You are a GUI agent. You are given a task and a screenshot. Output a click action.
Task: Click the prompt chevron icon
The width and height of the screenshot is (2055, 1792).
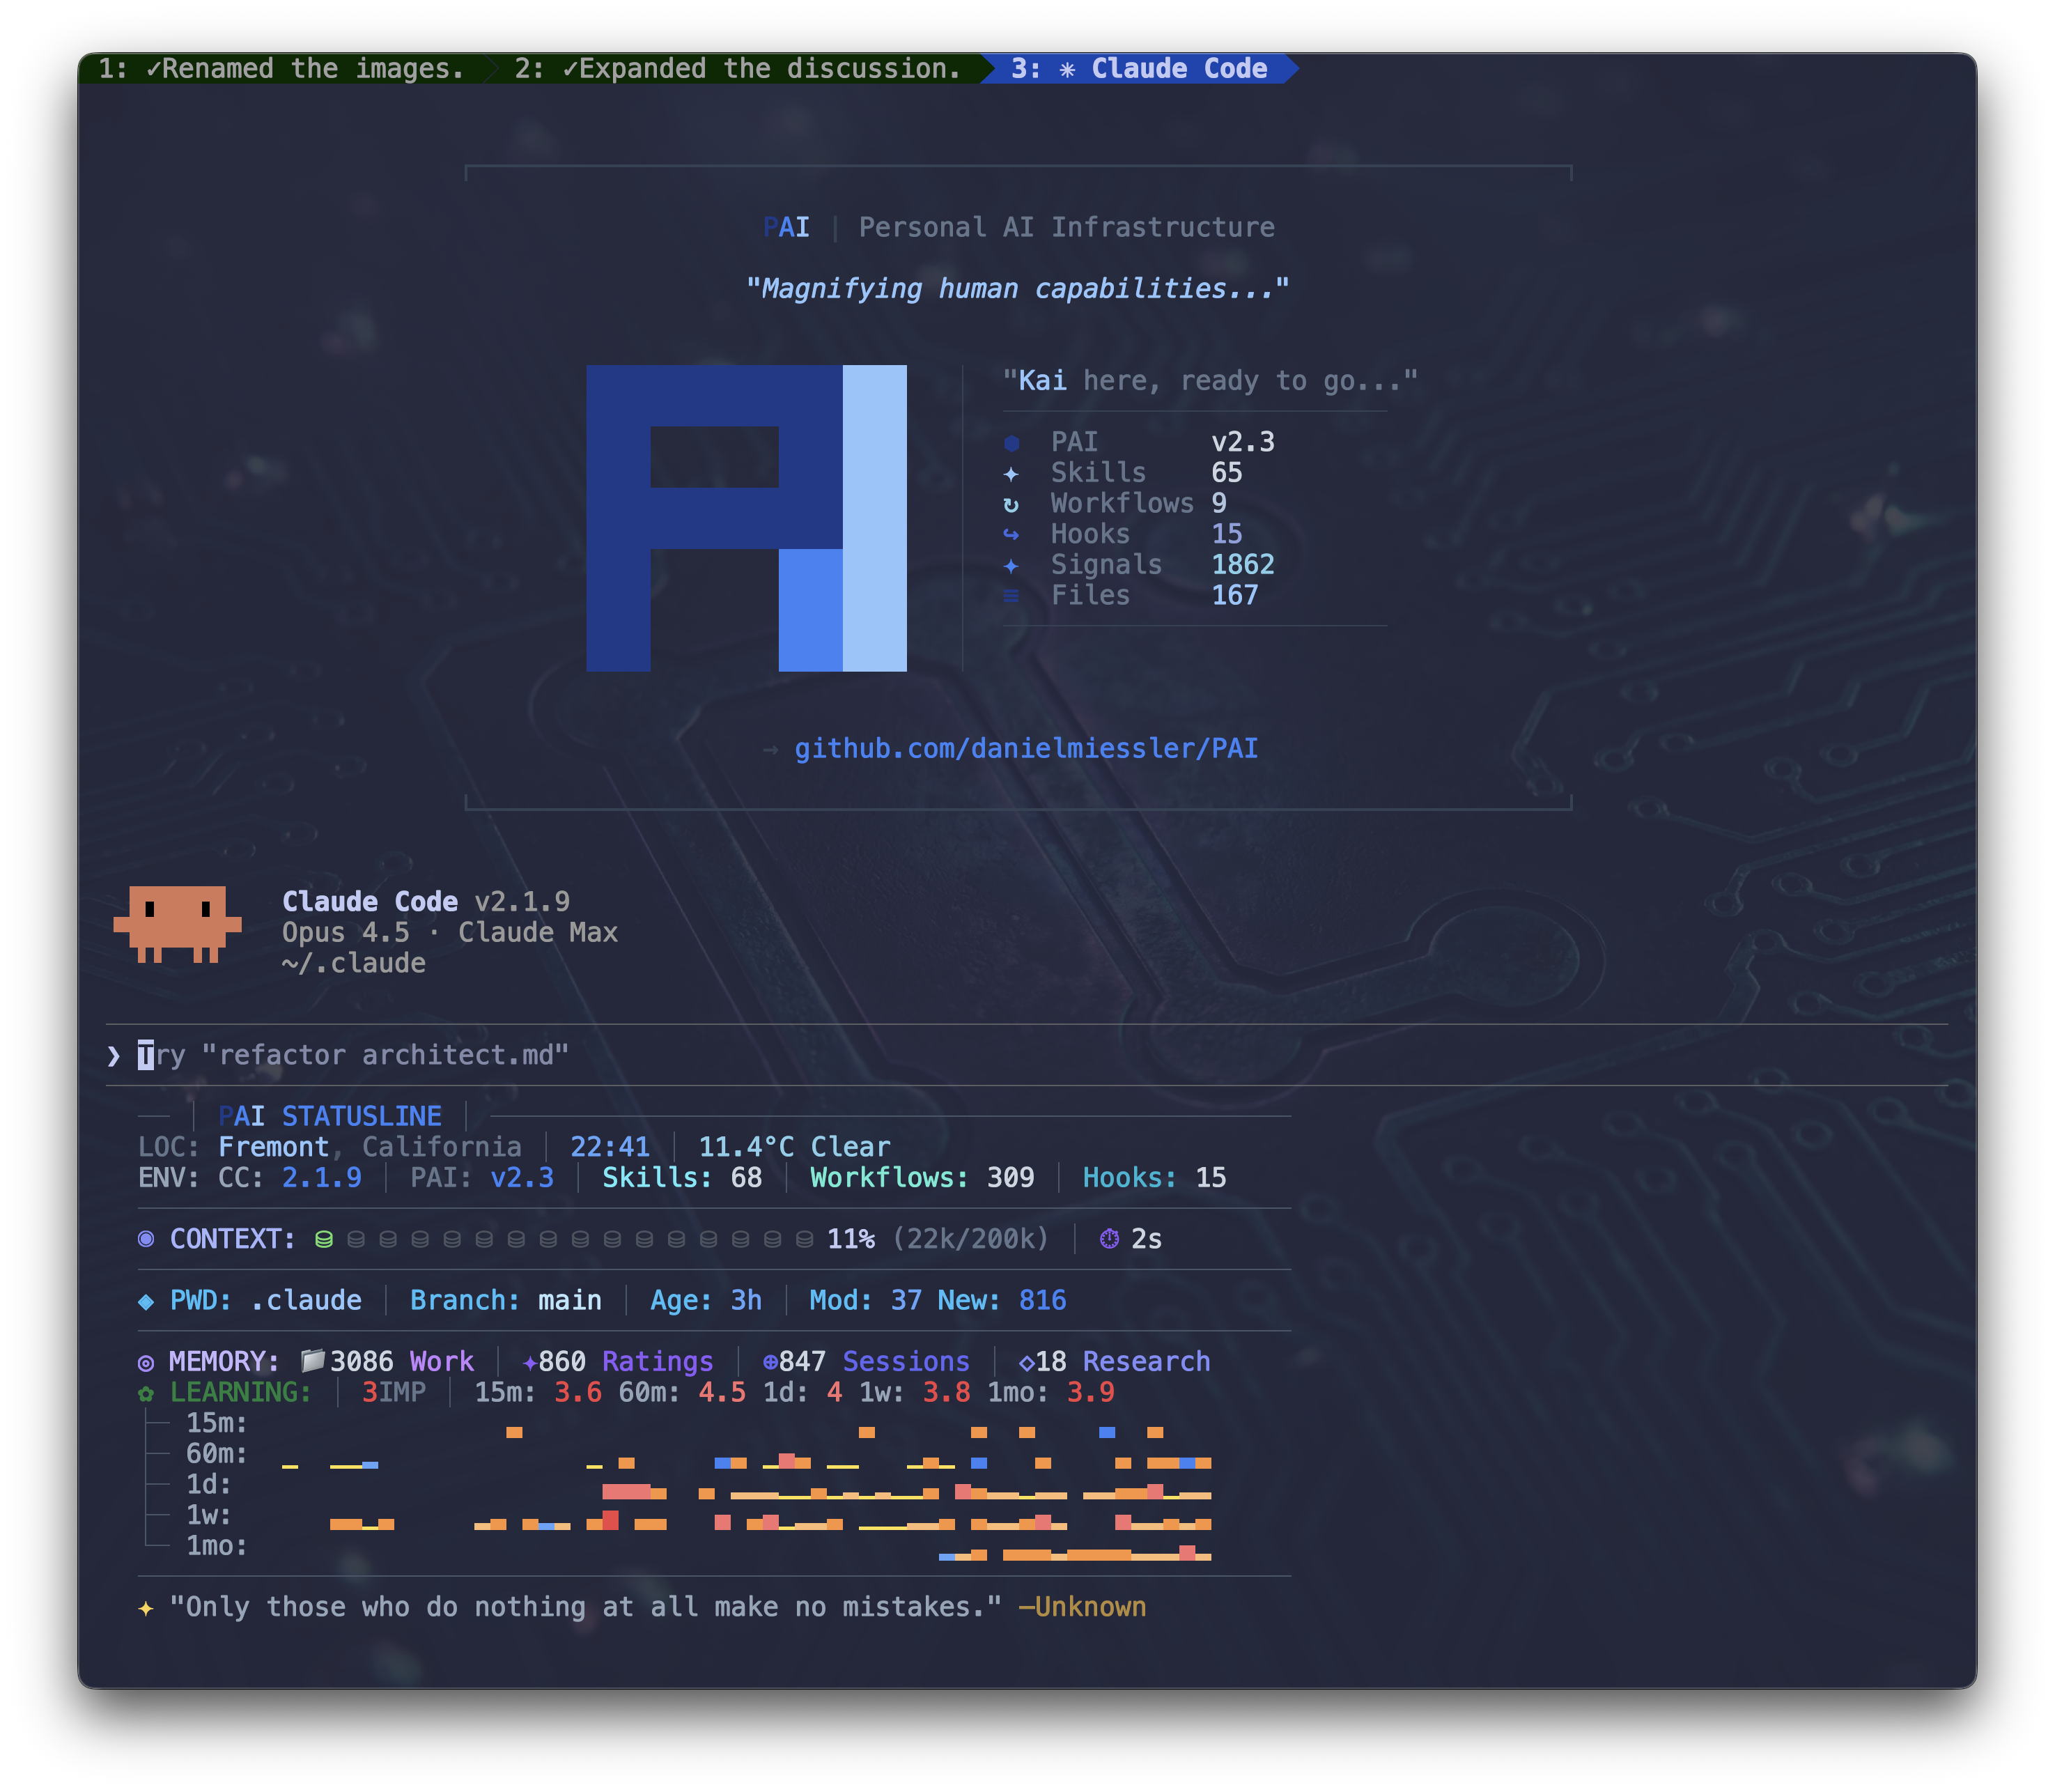point(113,1056)
